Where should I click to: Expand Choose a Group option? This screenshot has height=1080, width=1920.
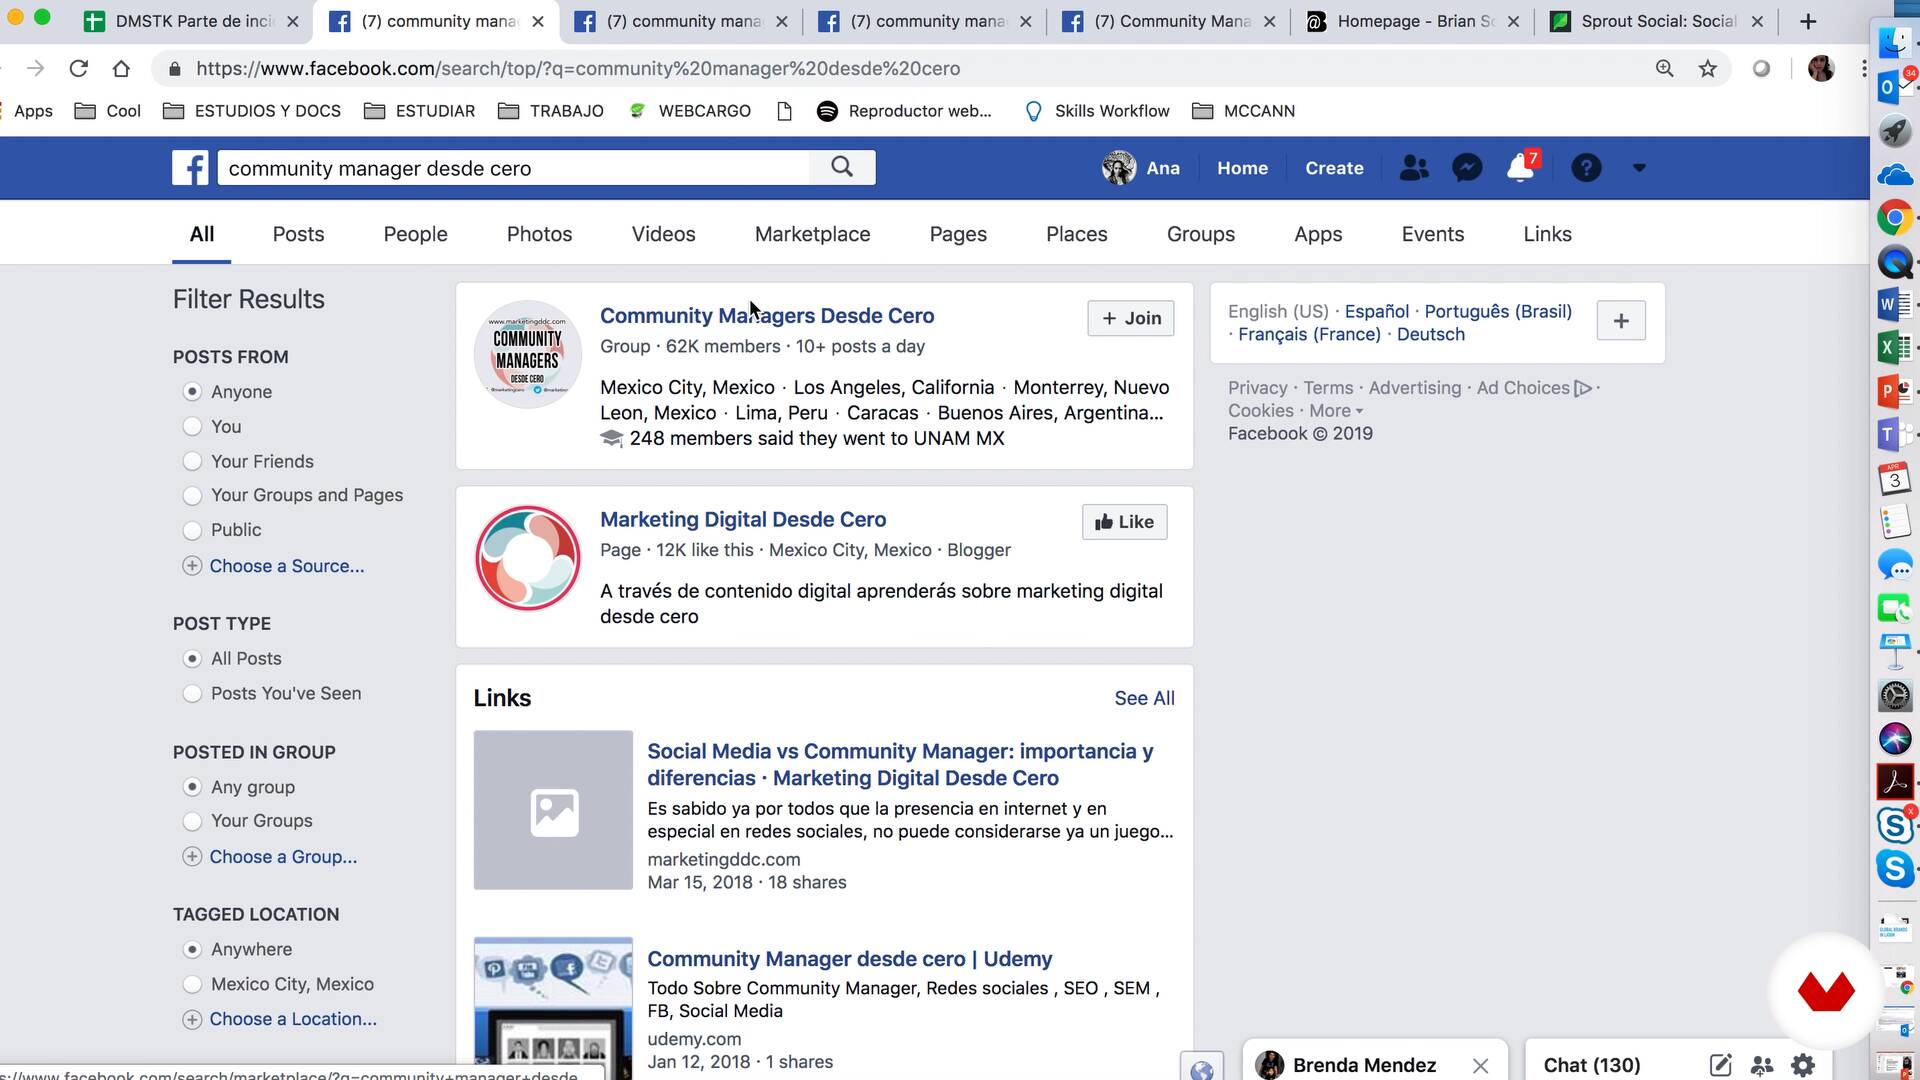(270, 857)
